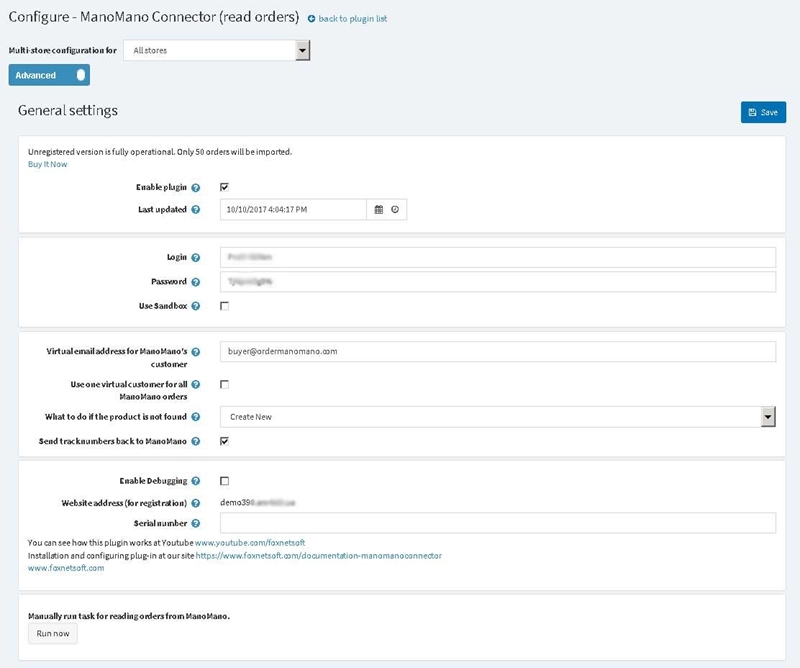
Task: Enable the Use Sandbox checkbox
Action: [224, 306]
